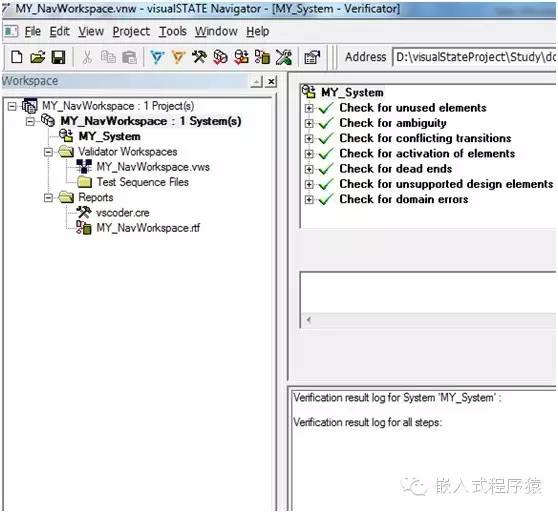Click the MY_System icon in Workspace tree
Viewport: 558px width, 513px height.
[66, 136]
